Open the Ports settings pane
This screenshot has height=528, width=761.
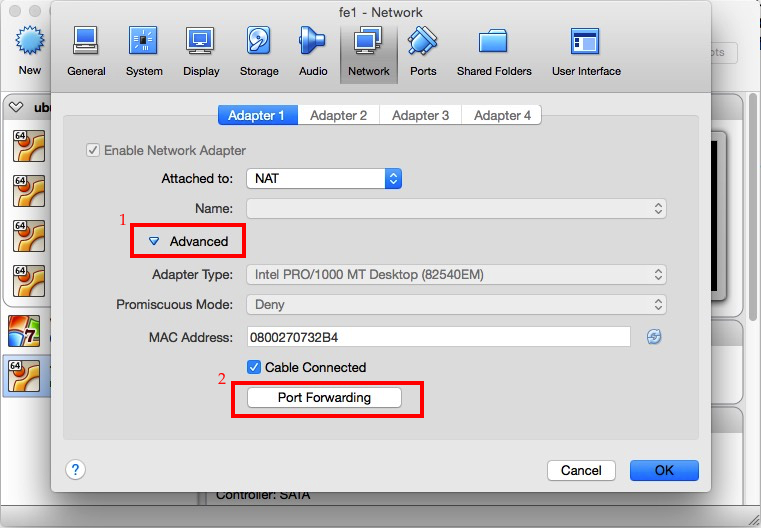(423, 50)
